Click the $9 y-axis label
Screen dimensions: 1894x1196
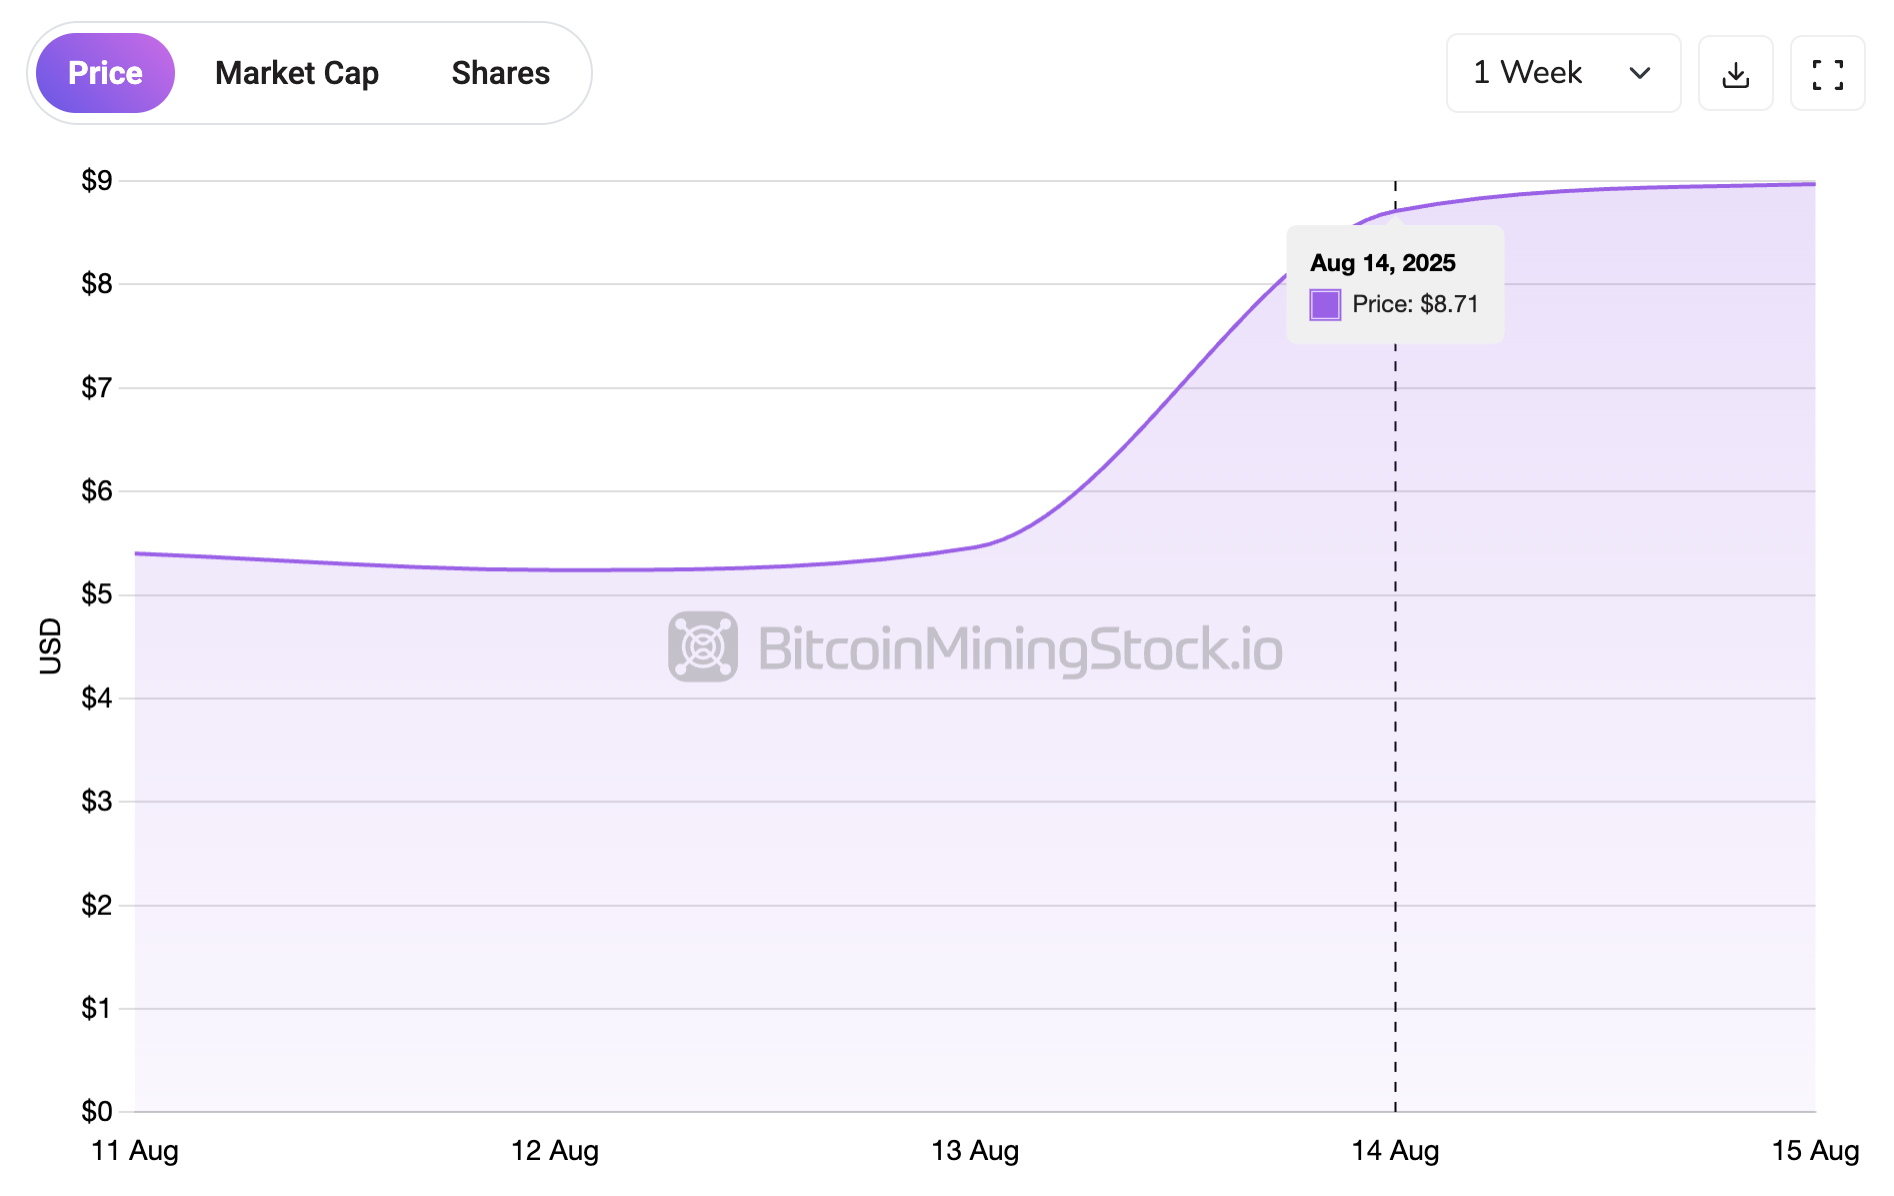pyautogui.click(x=97, y=181)
